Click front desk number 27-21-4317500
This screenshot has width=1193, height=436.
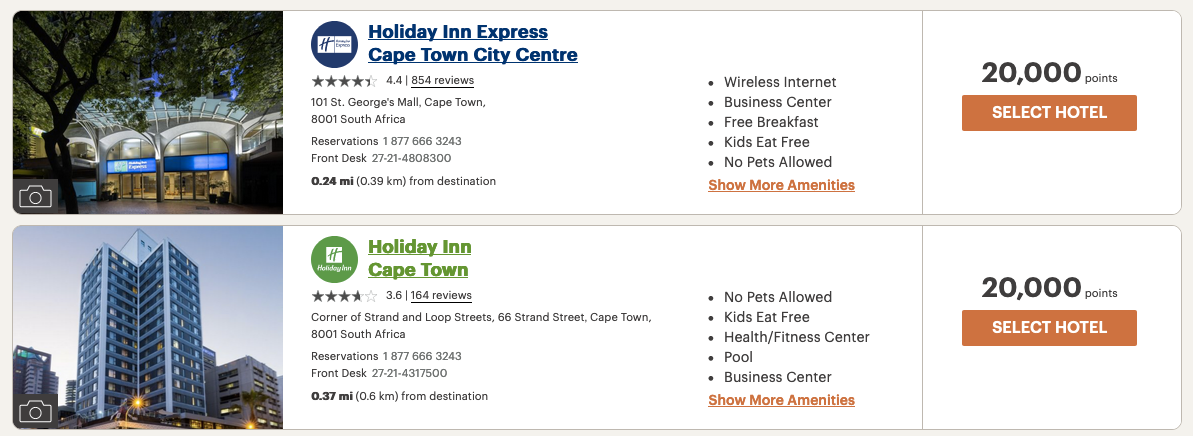[x=409, y=373]
